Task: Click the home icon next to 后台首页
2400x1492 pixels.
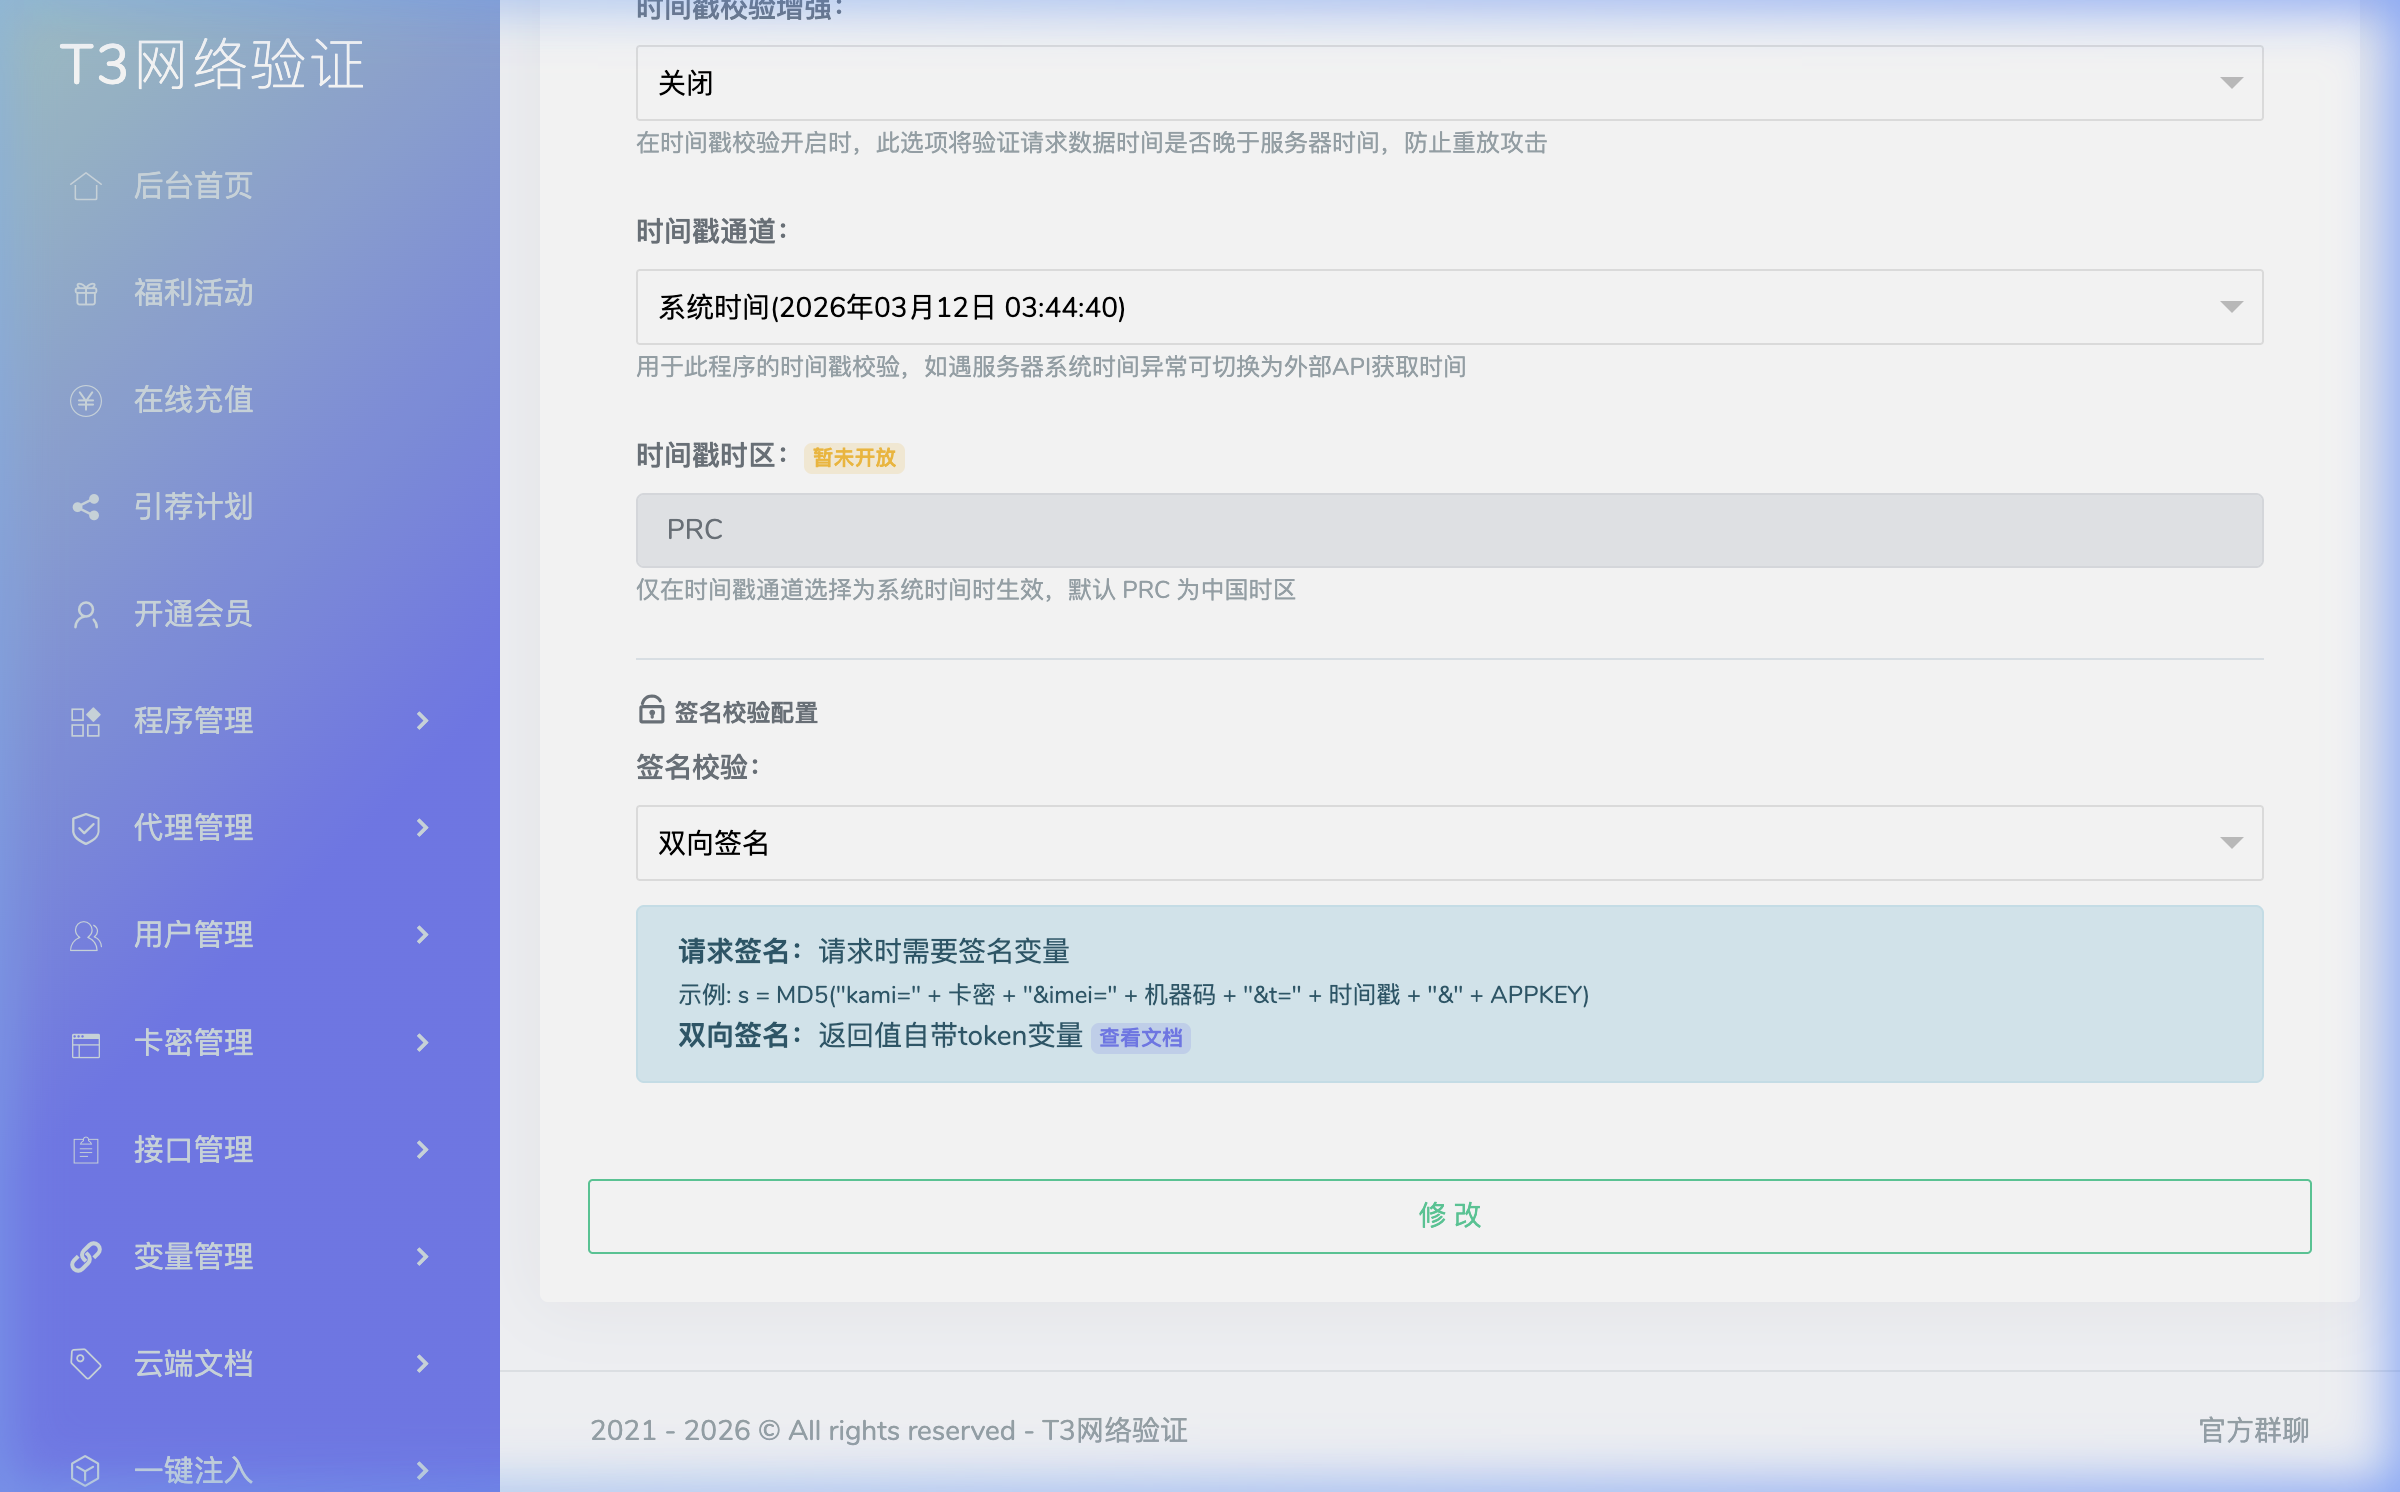Action: 85,186
